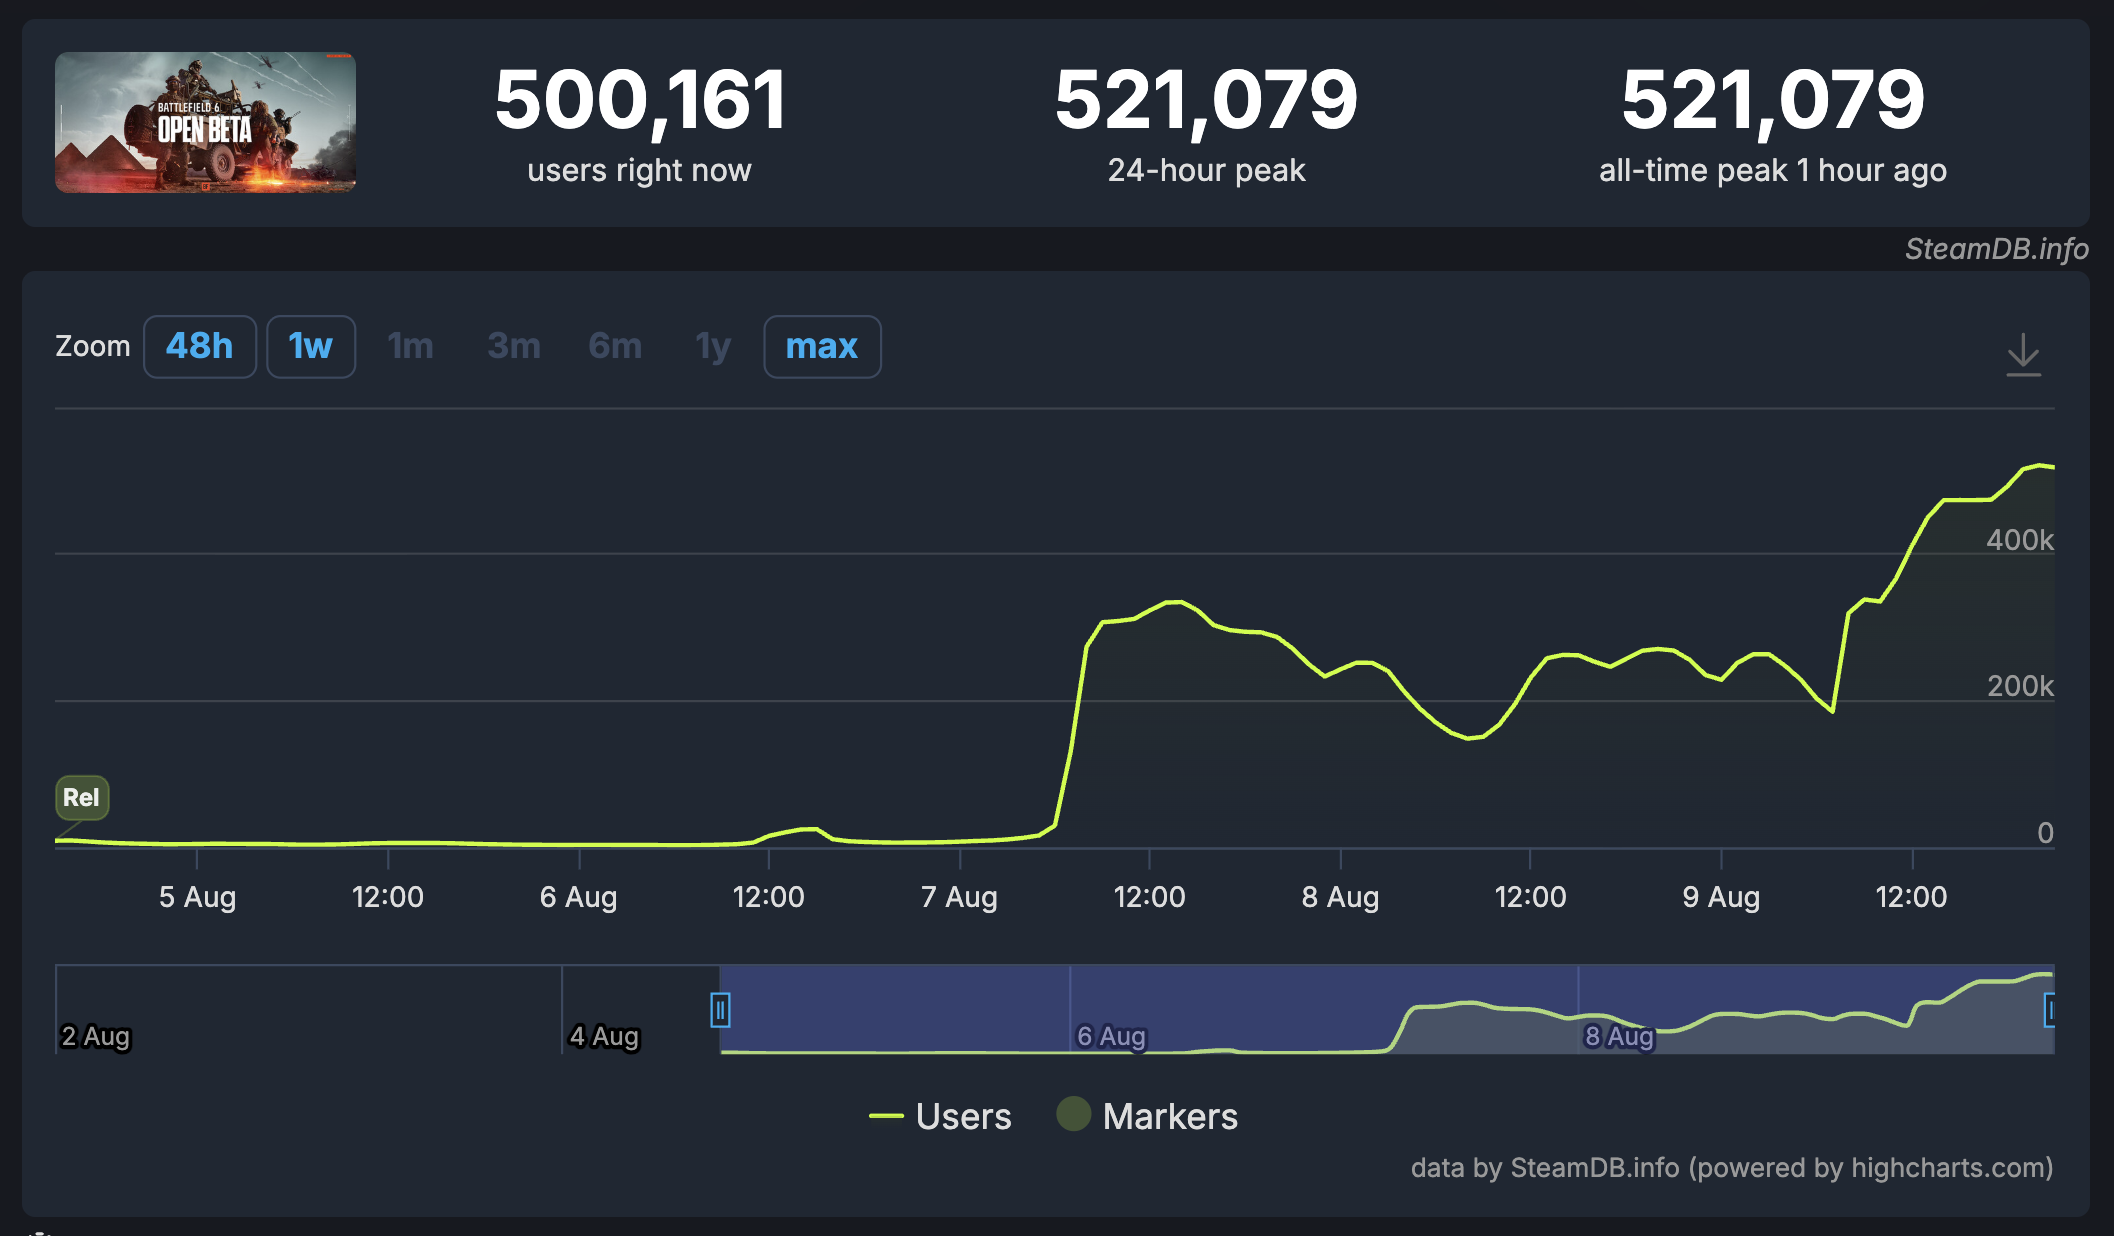
Task: Select the 1w zoom range
Action: click(310, 347)
